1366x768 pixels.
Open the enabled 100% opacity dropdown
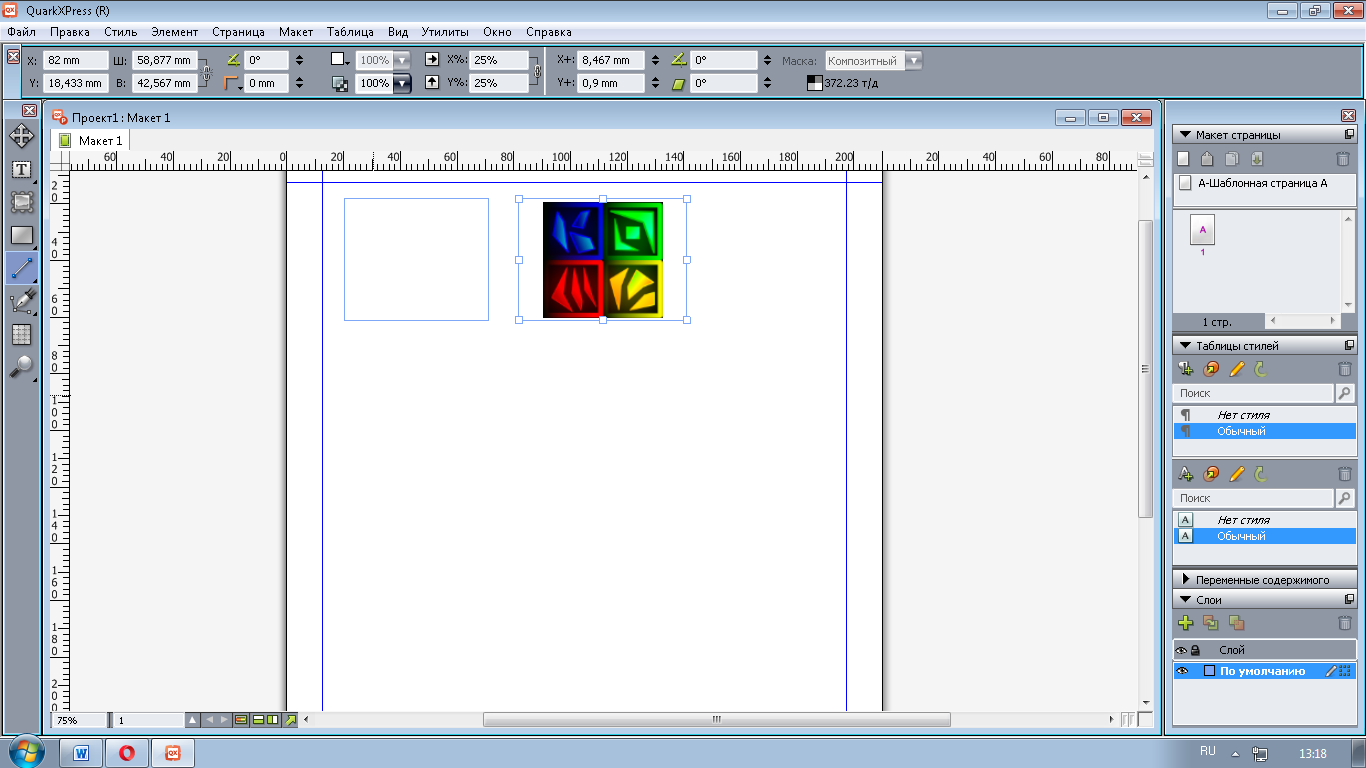(x=402, y=84)
